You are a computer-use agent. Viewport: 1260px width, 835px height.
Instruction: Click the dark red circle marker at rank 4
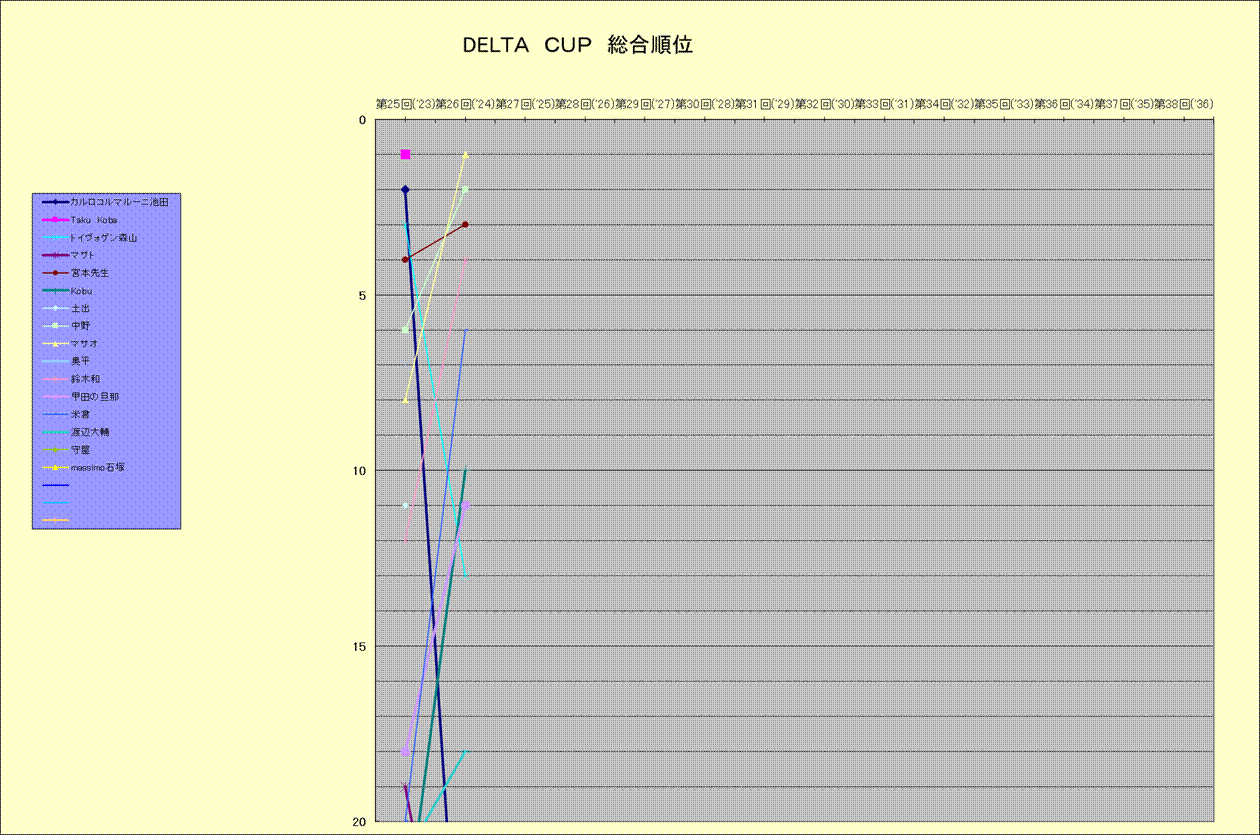(x=405, y=259)
